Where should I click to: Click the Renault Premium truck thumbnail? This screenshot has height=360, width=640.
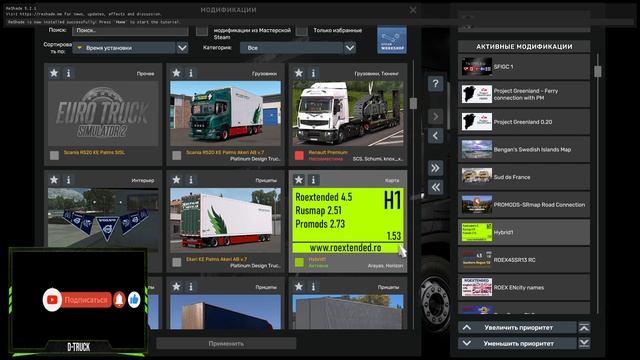[348, 113]
